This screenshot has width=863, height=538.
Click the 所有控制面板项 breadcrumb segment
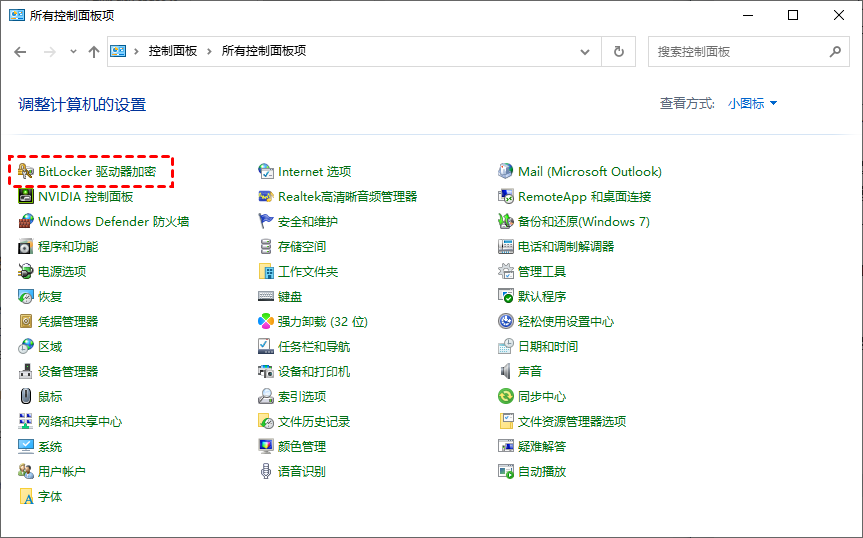tap(264, 51)
